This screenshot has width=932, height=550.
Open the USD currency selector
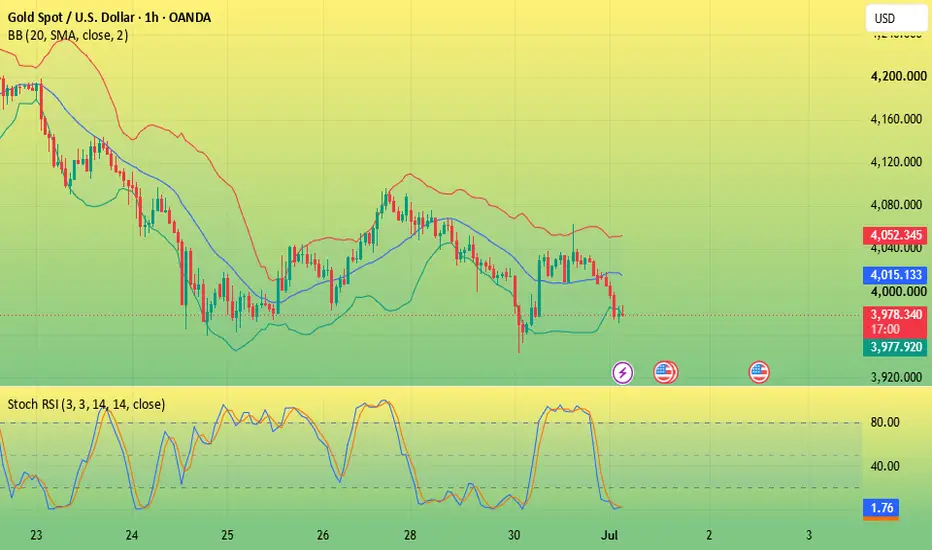[x=896, y=18]
